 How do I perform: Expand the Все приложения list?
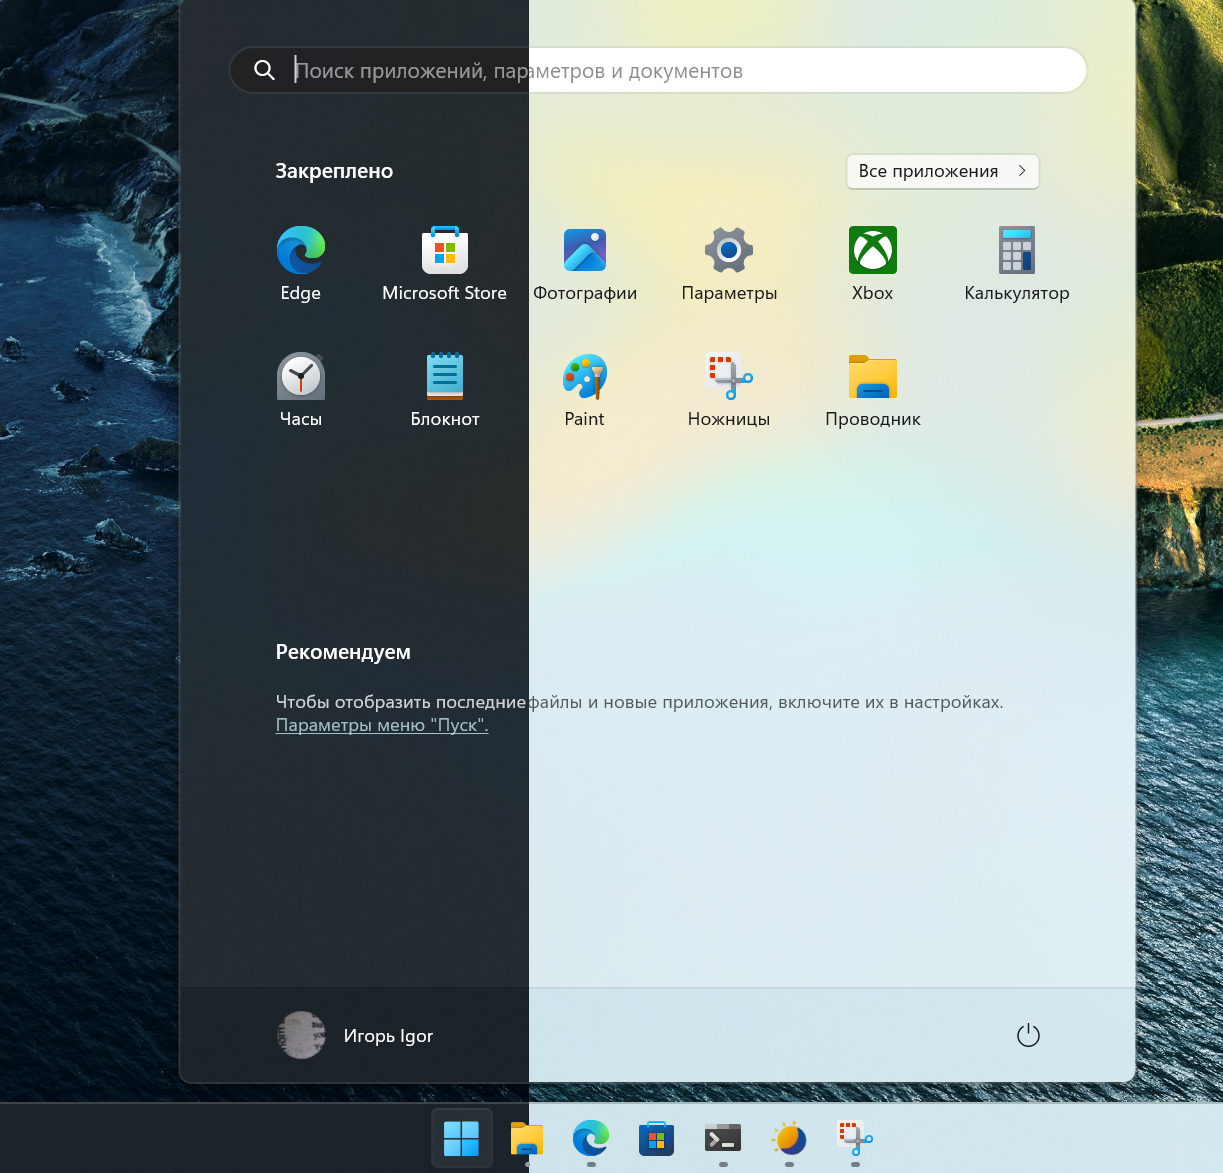[942, 171]
